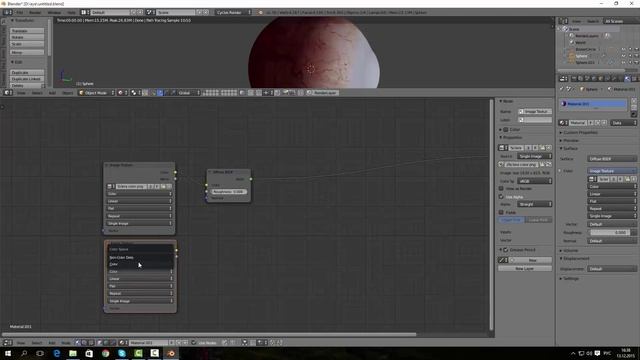The height and width of the screenshot is (360, 640).
Task: Collapse the Transform section in tool shelf
Action: tap(13, 20)
